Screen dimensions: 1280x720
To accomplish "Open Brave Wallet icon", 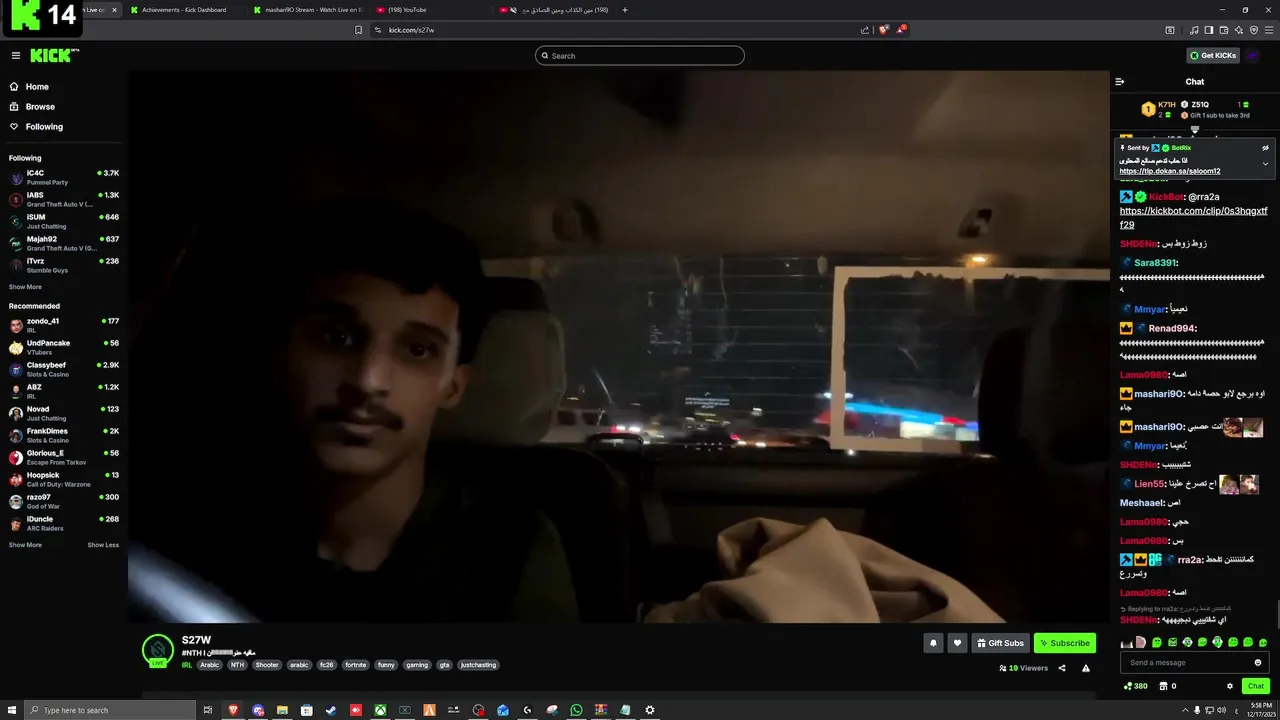I will coord(1224,30).
